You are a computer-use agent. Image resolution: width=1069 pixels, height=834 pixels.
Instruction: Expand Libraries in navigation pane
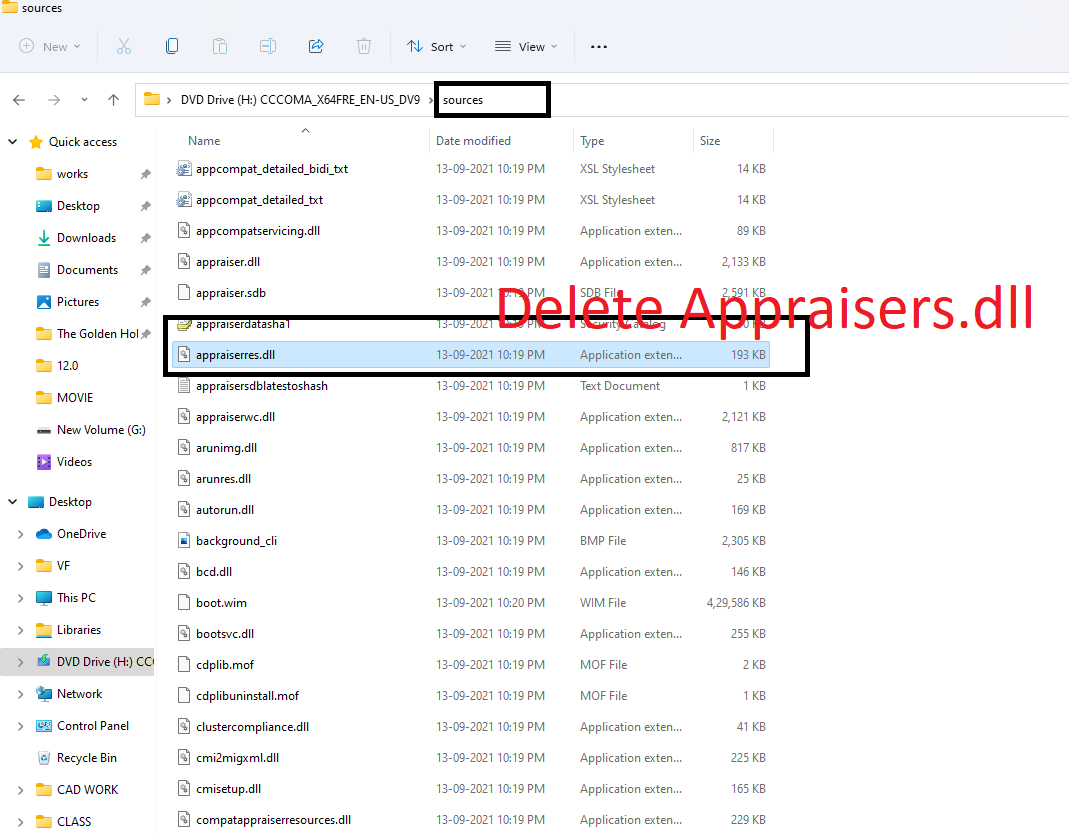(x=20, y=630)
